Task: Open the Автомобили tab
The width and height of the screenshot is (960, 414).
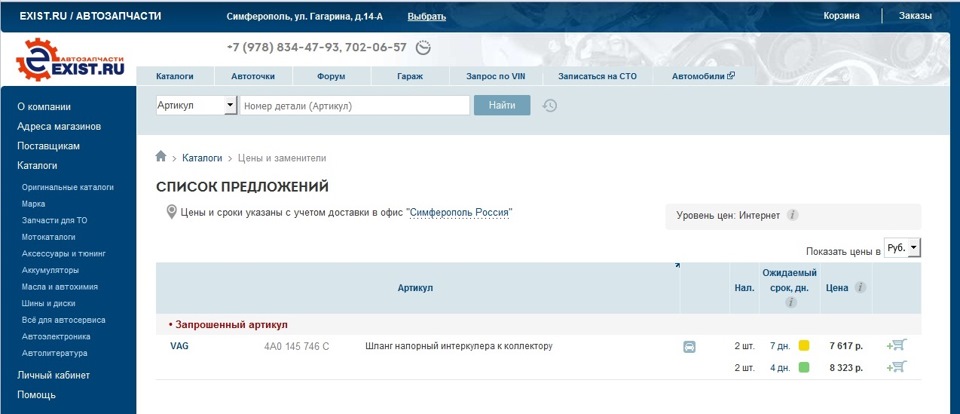Action: pos(703,77)
